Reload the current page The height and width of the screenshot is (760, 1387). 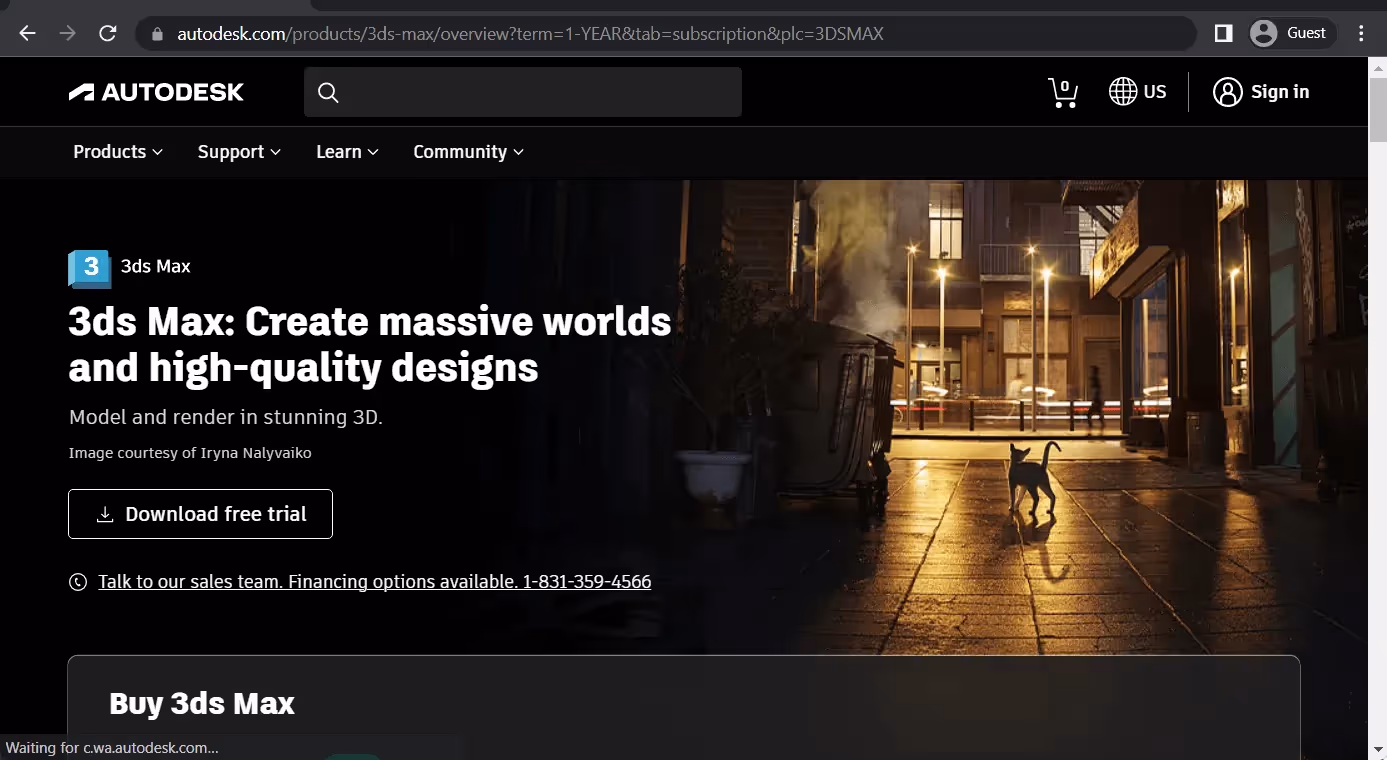(x=107, y=32)
